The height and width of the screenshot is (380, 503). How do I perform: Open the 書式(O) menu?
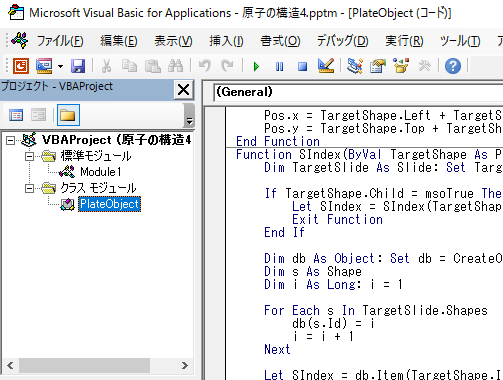click(280, 41)
